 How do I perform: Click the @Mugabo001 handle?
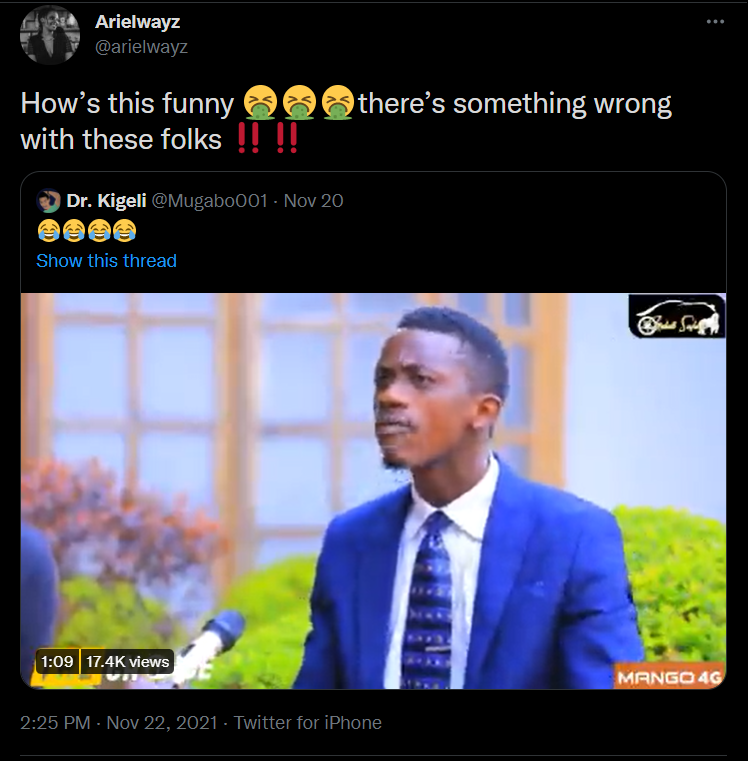pos(209,201)
